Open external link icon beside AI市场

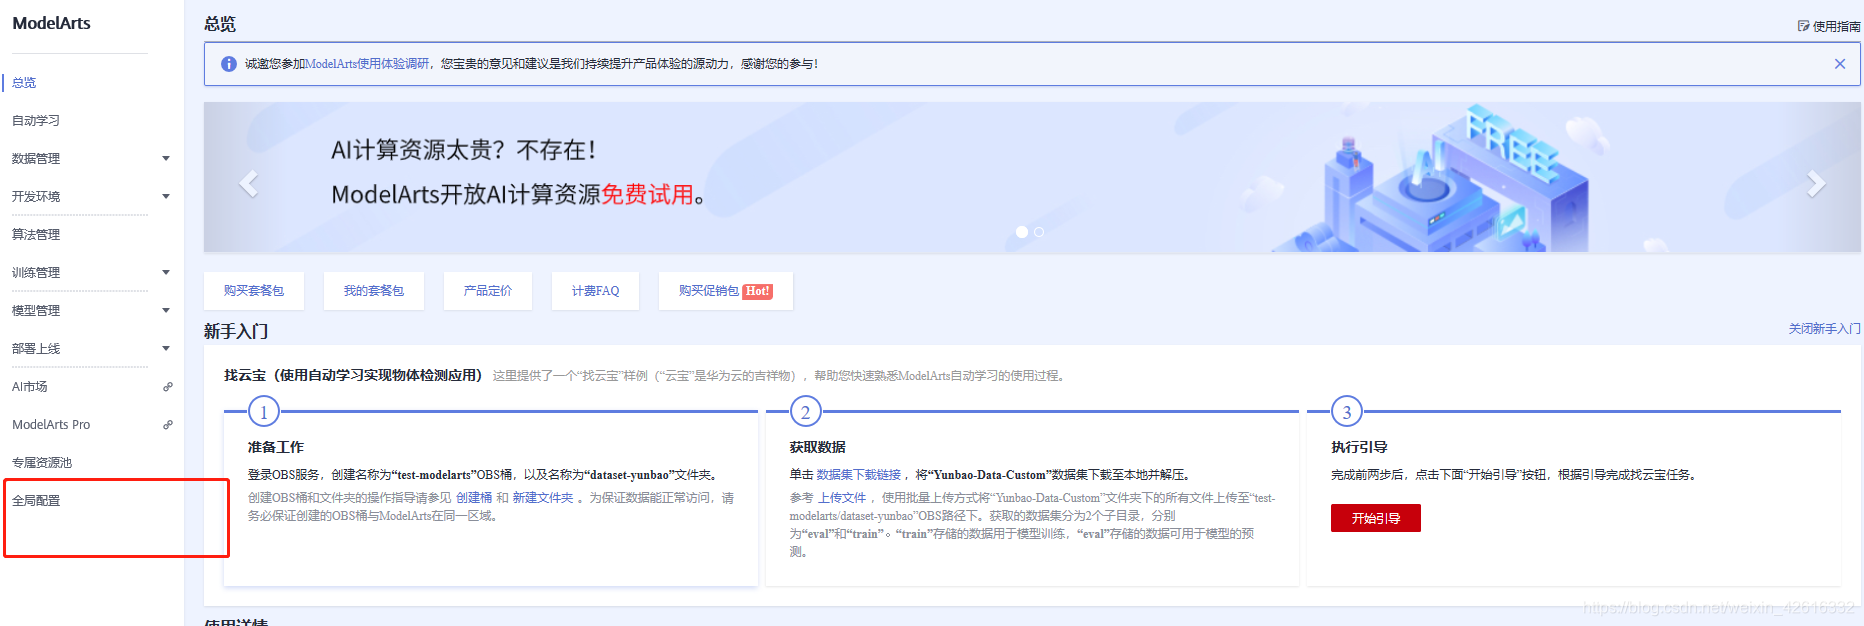click(168, 387)
